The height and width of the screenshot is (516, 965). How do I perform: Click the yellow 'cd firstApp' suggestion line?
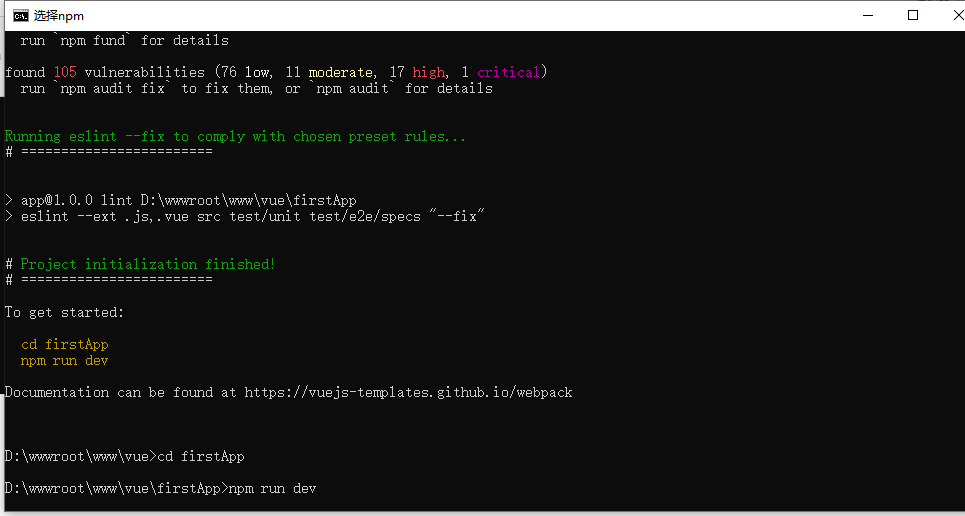[x=65, y=344]
